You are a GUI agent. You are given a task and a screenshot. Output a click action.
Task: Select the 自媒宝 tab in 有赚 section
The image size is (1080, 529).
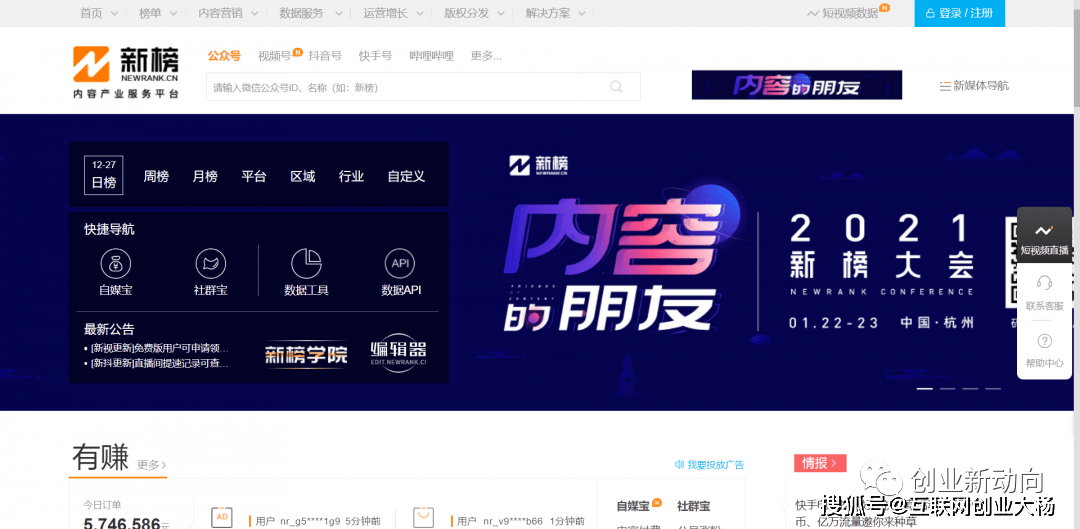pyautogui.click(x=633, y=506)
